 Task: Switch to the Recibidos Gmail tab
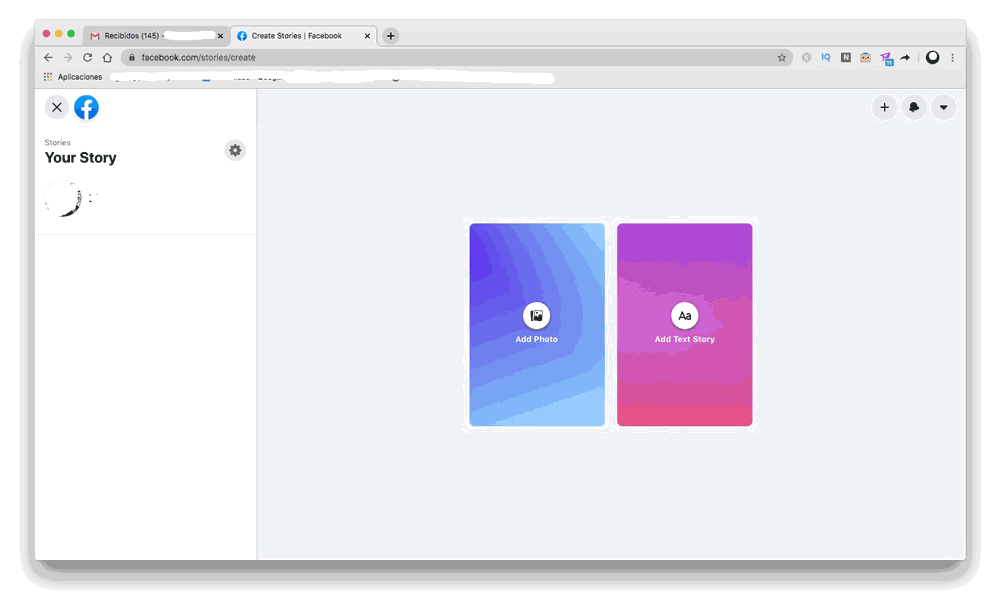pos(156,36)
